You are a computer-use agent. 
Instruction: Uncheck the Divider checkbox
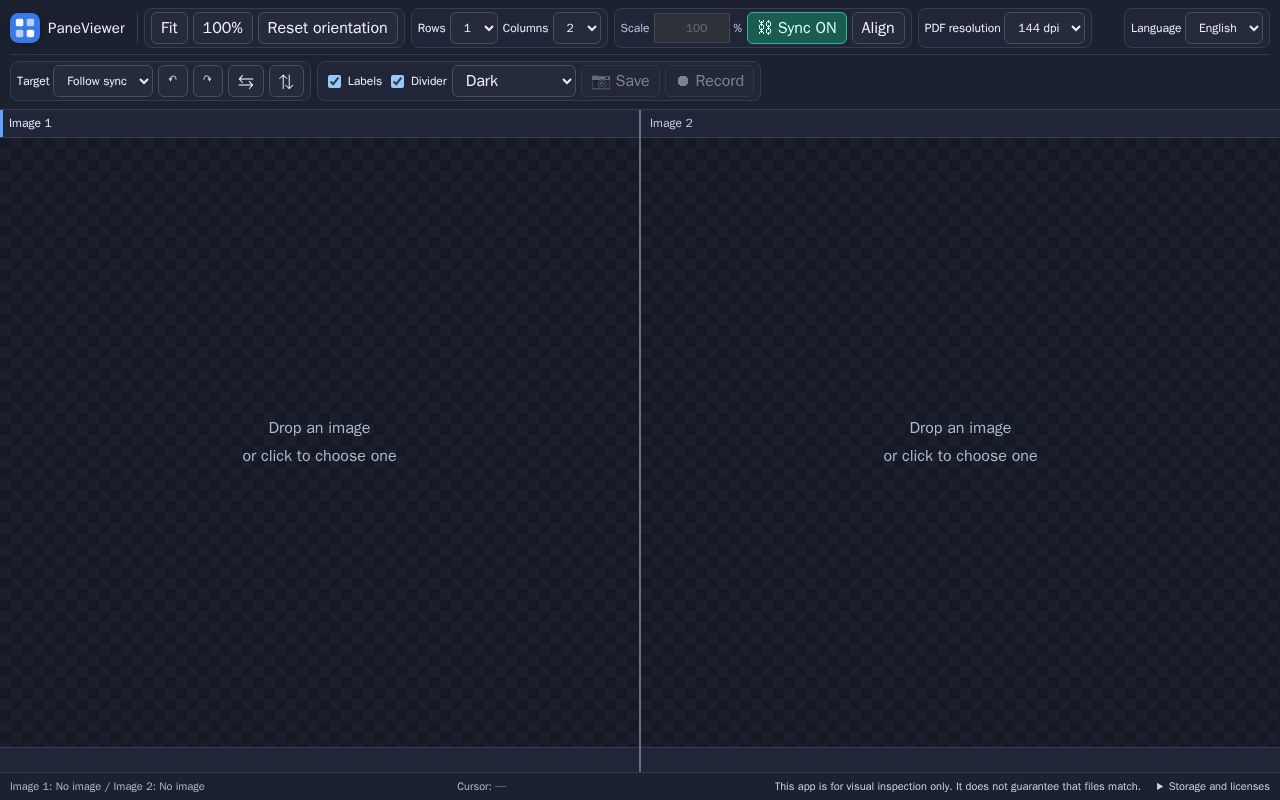(x=398, y=81)
